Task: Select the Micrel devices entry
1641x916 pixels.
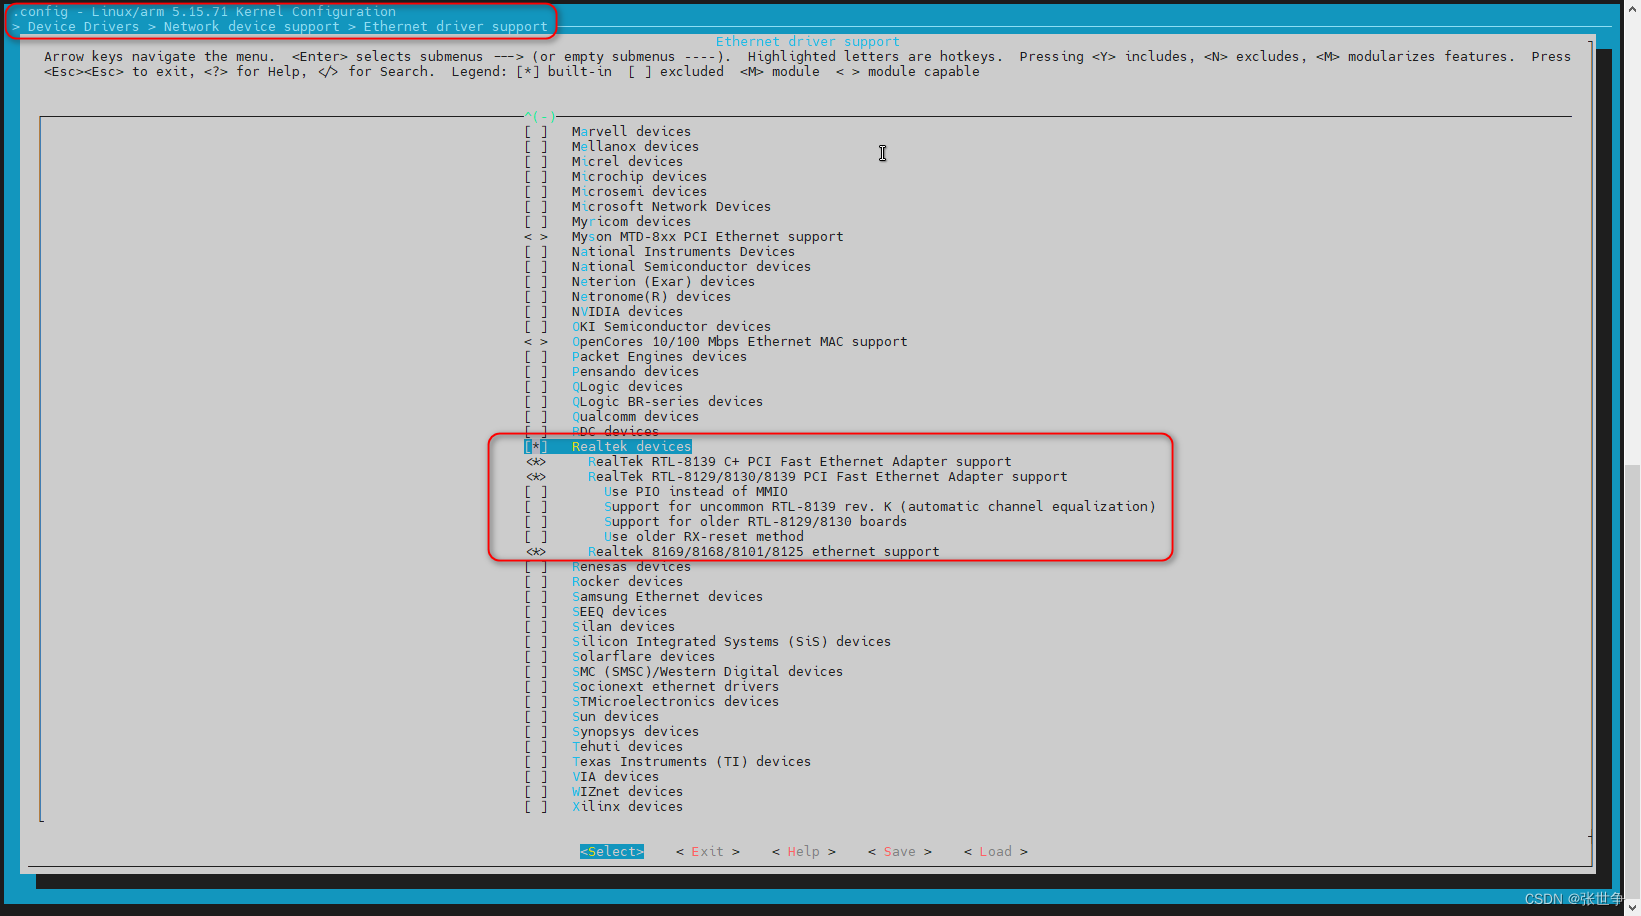Action: [627, 162]
